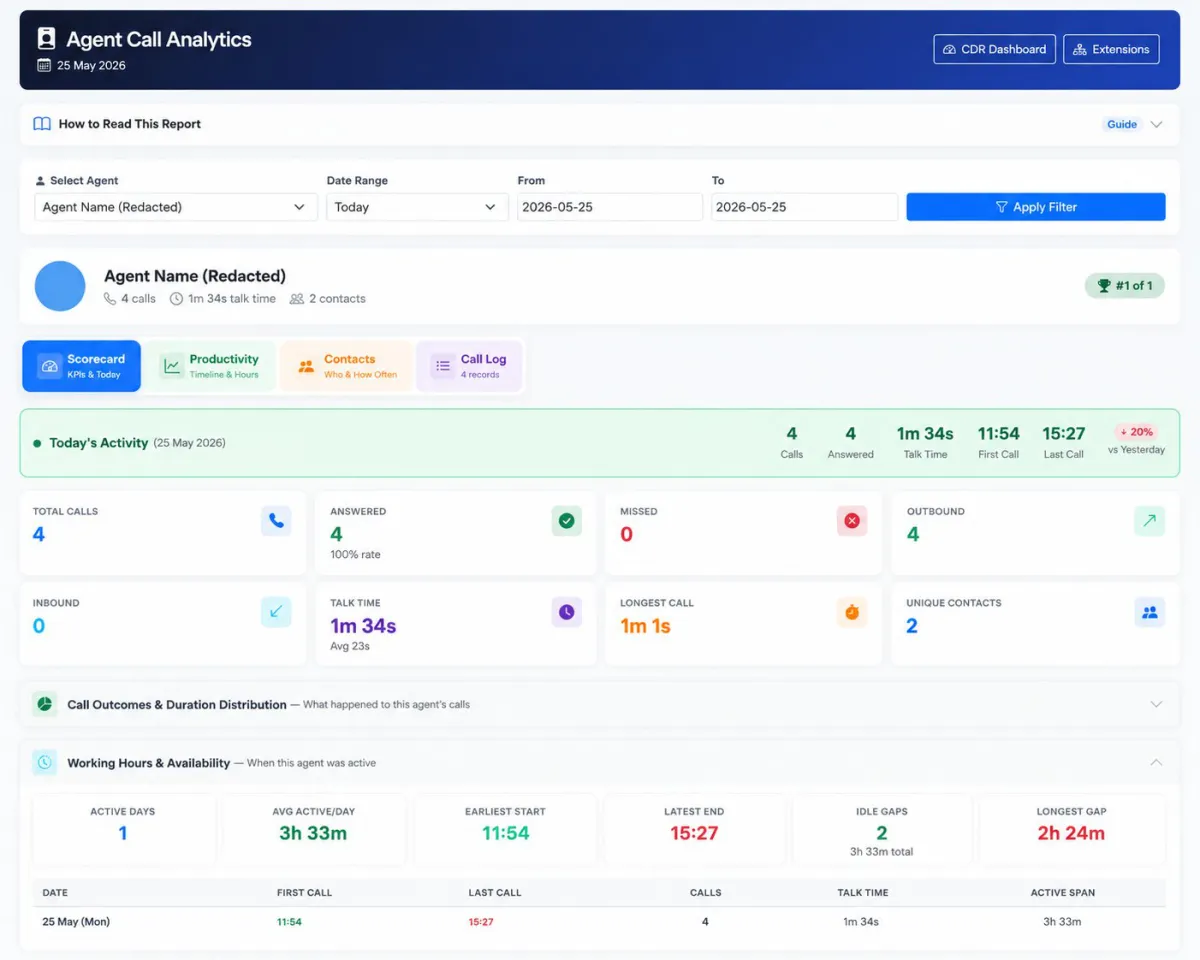This screenshot has width=1200, height=960.
Task: Click the people icon beside 2 contacts
Action: 297,299
